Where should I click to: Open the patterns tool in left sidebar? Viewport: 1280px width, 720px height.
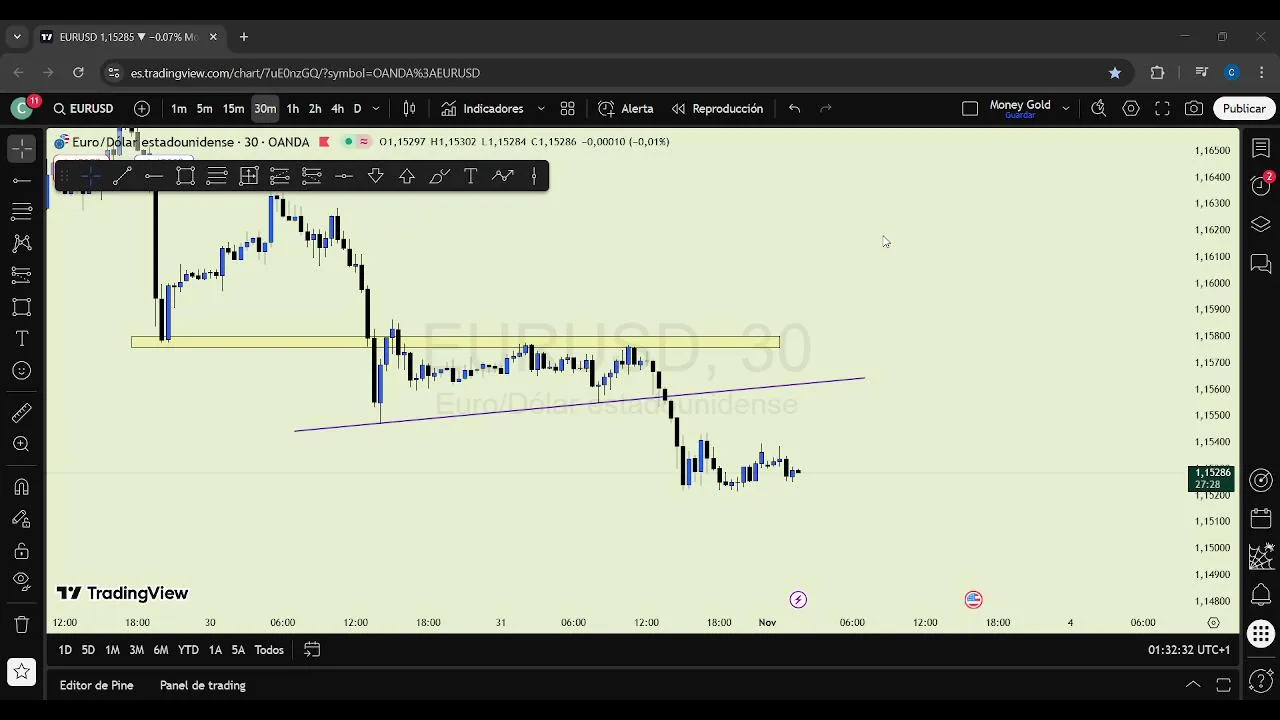21,243
